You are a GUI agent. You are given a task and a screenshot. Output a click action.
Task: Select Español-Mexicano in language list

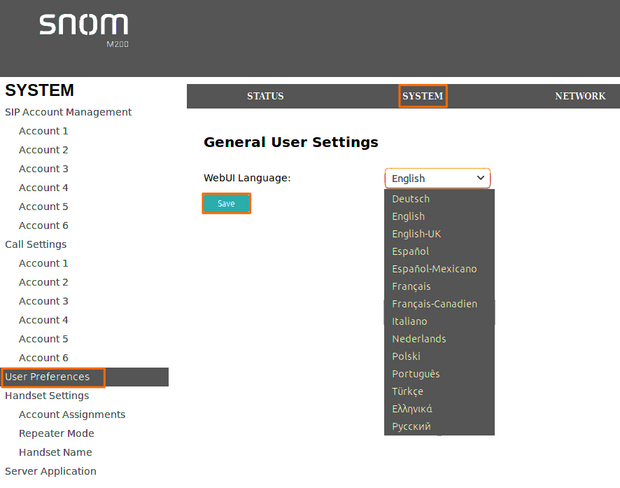pos(434,269)
